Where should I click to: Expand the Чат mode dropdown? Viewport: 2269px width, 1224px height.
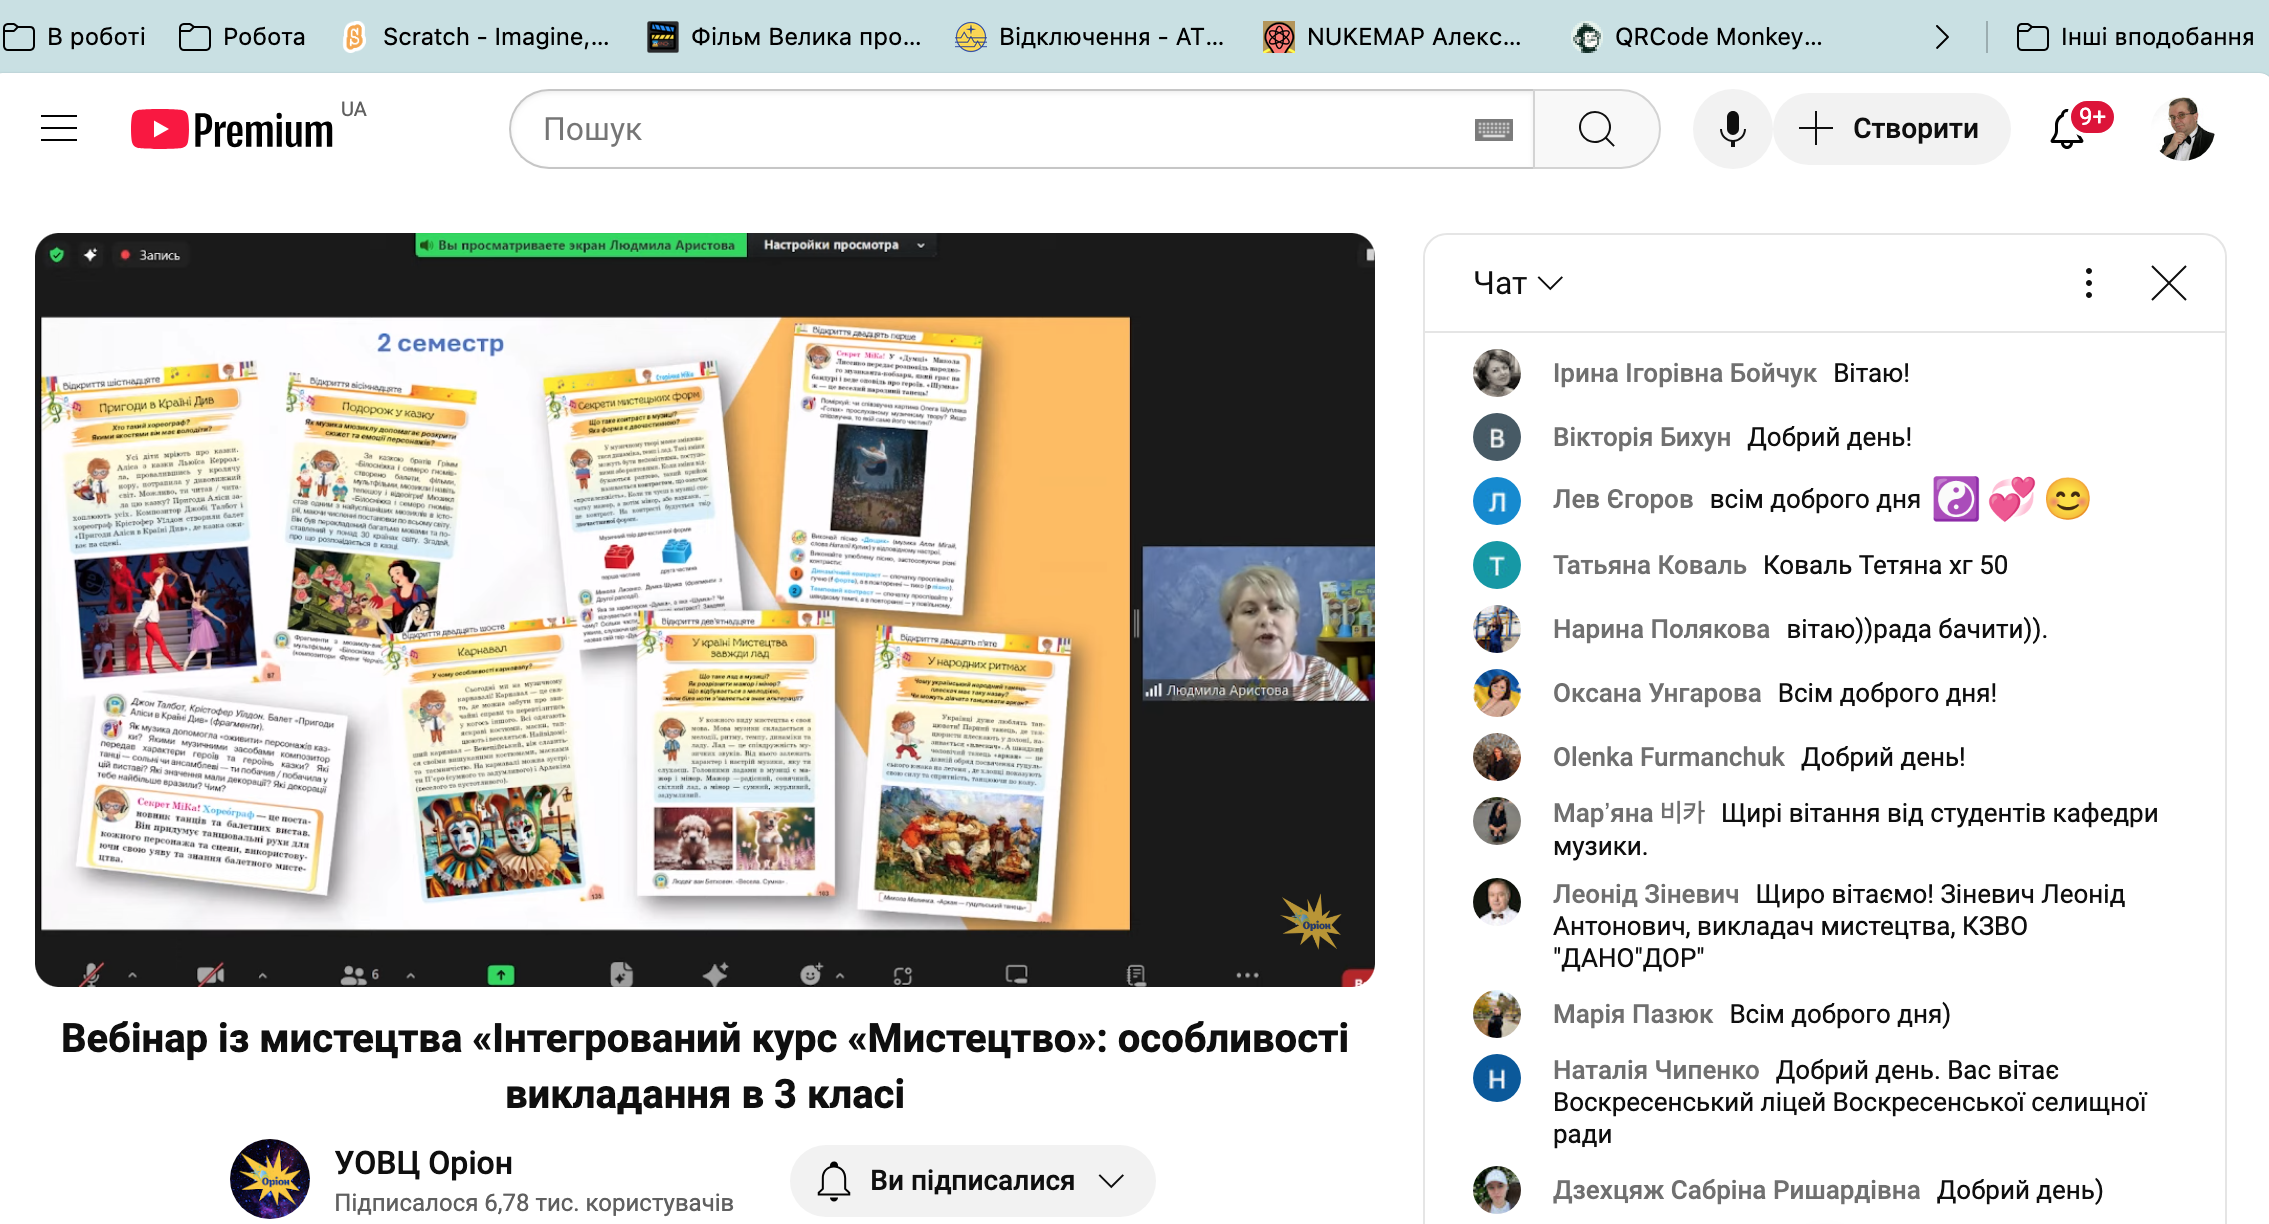pyautogui.click(x=1517, y=283)
